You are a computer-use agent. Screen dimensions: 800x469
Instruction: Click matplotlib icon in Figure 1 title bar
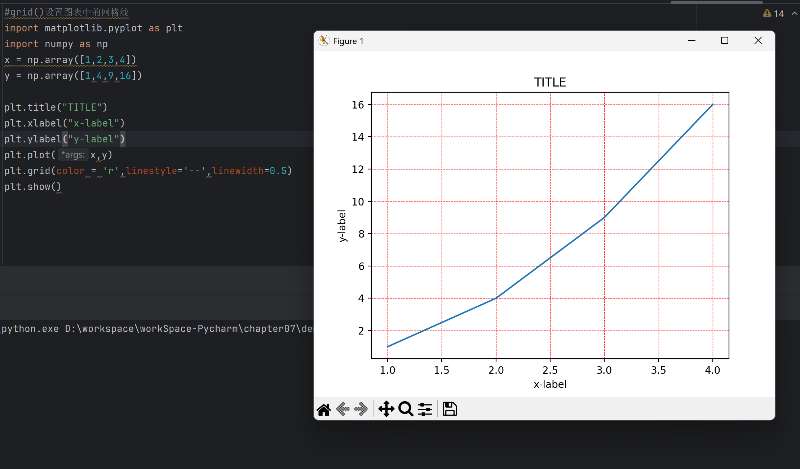(x=323, y=41)
